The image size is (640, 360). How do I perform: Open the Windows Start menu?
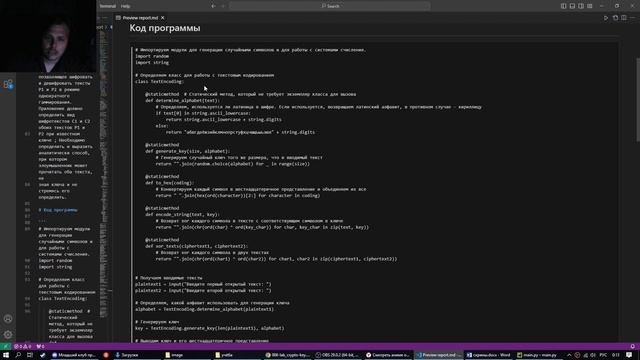(x=6, y=355)
